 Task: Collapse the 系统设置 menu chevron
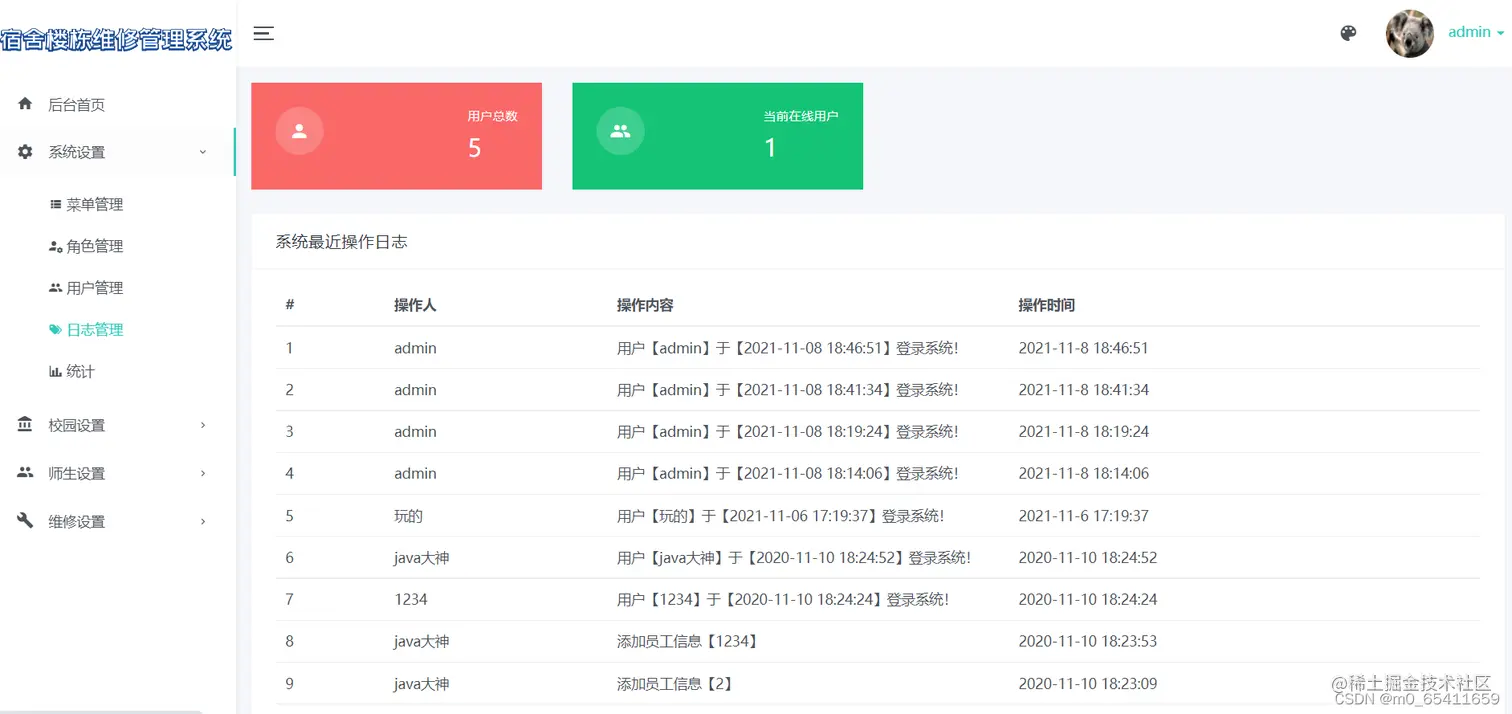tap(203, 152)
